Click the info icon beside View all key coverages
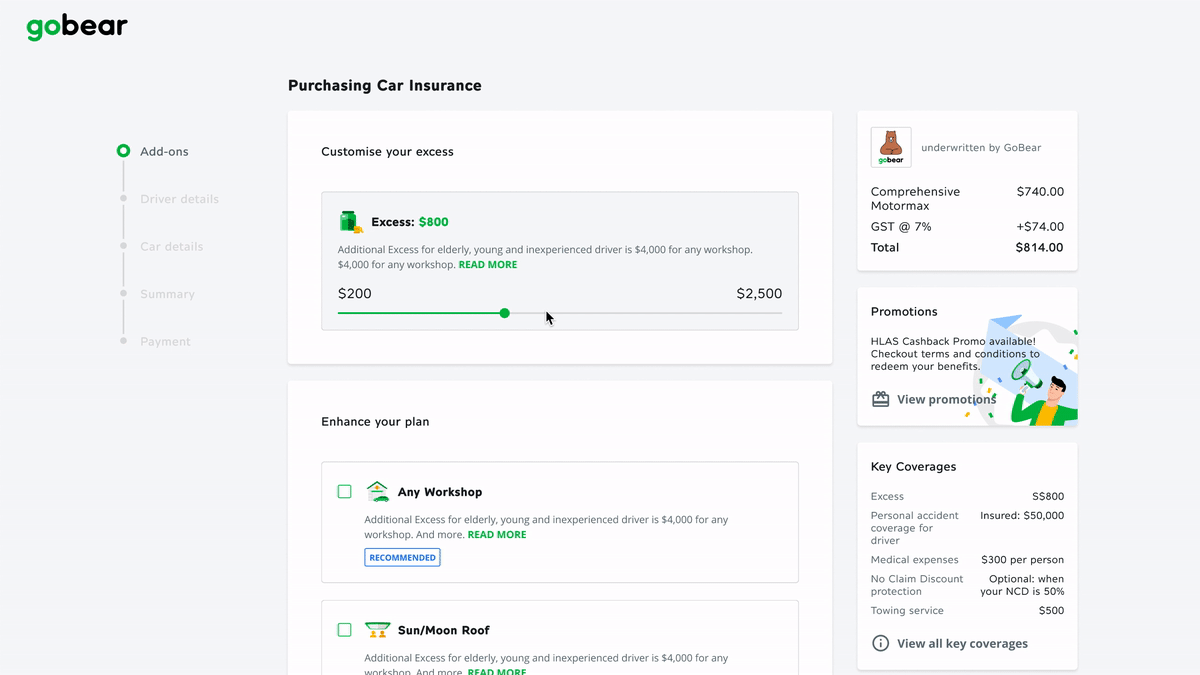Image resolution: width=1200 pixels, height=675 pixels. pos(880,643)
